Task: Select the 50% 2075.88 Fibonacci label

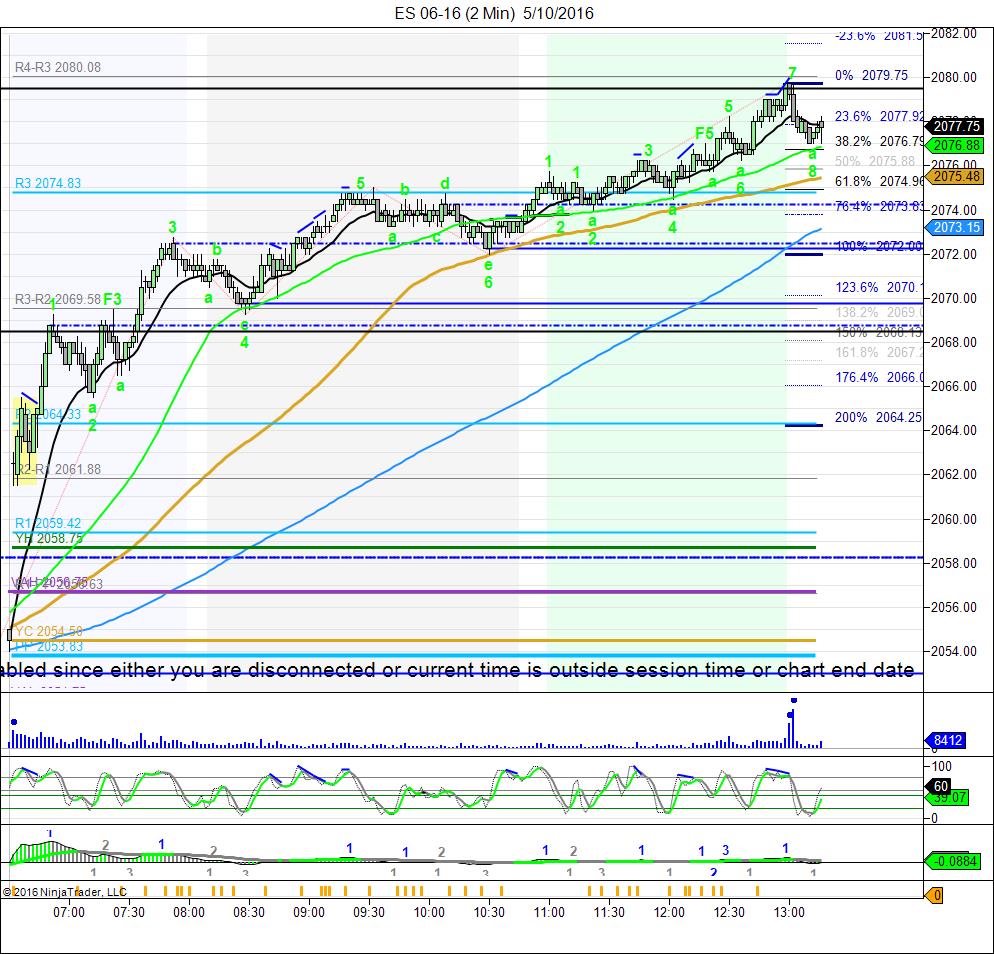Action: click(x=875, y=161)
